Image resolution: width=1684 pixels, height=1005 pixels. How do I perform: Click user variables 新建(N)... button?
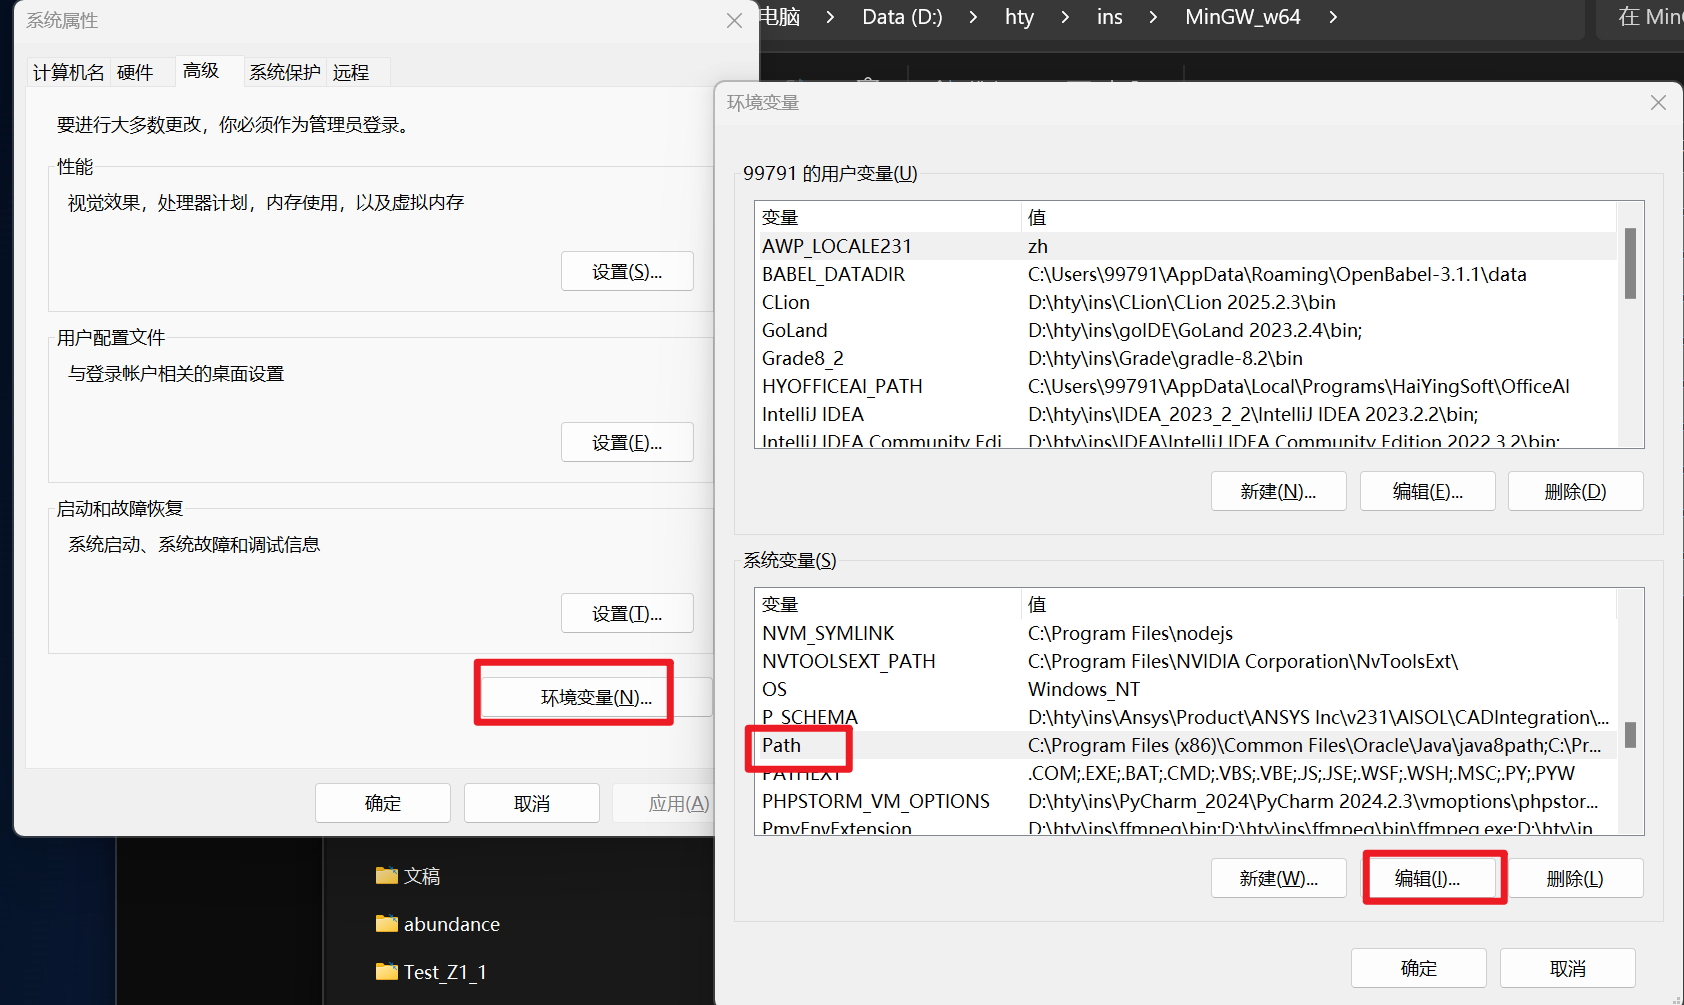pos(1278,491)
